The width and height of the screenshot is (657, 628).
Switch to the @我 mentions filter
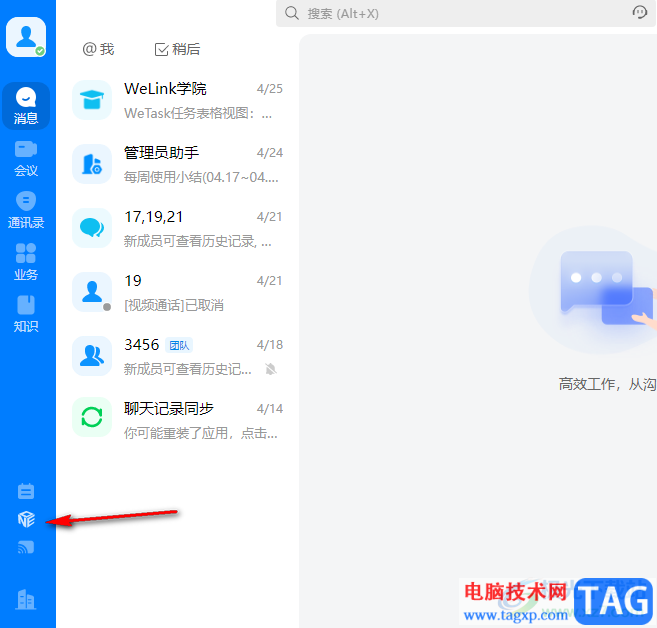98,49
